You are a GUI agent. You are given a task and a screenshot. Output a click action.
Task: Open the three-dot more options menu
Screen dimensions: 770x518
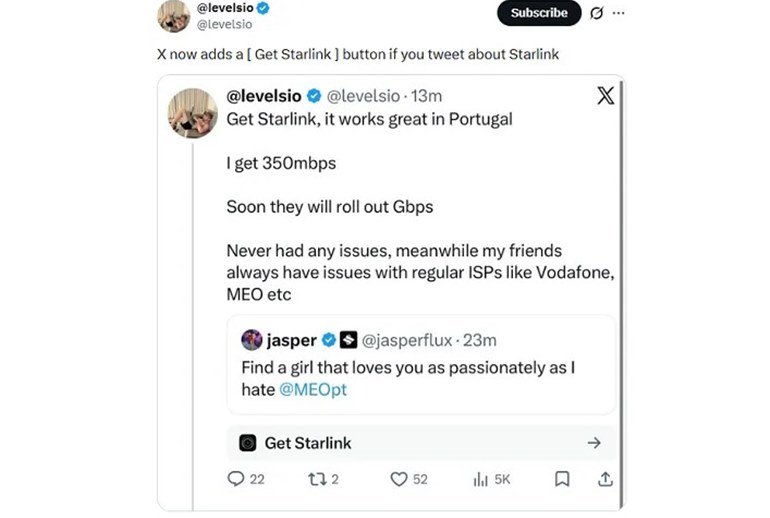point(618,13)
